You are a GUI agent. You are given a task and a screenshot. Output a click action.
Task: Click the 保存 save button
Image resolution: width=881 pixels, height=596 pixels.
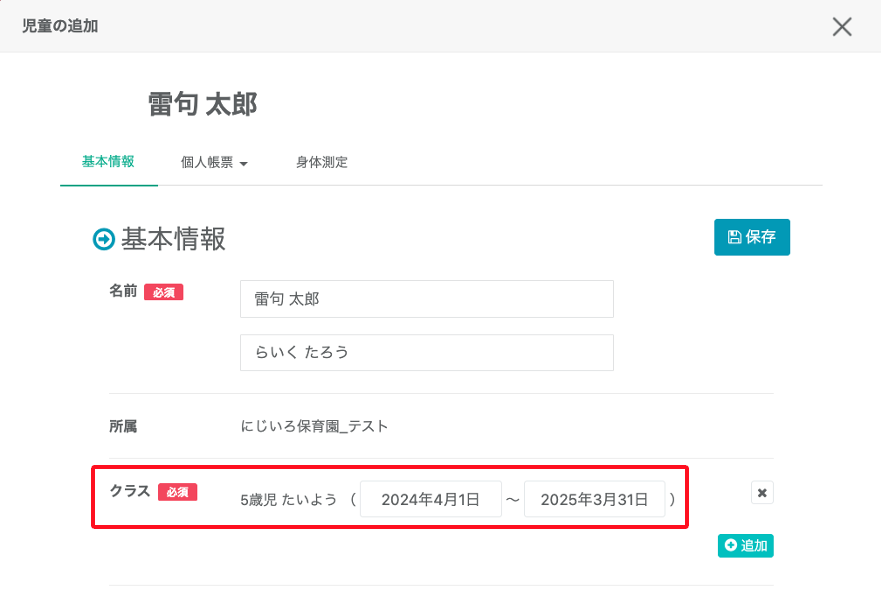pyautogui.click(x=752, y=237)
